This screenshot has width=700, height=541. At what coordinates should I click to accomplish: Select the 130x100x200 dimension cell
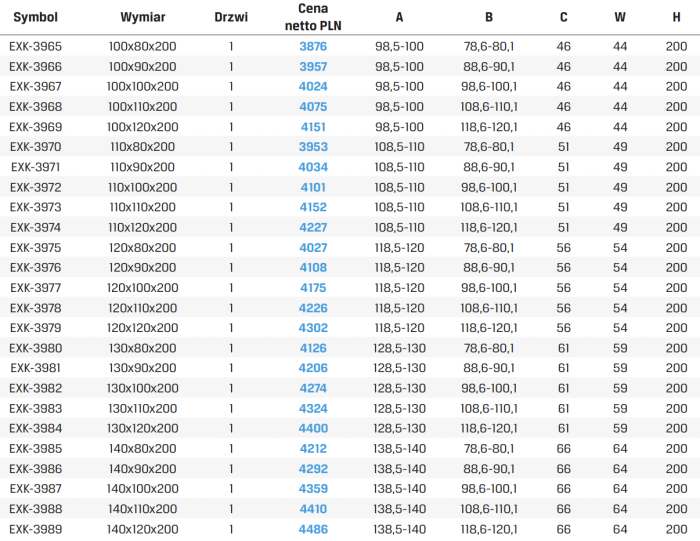[143, 388]
